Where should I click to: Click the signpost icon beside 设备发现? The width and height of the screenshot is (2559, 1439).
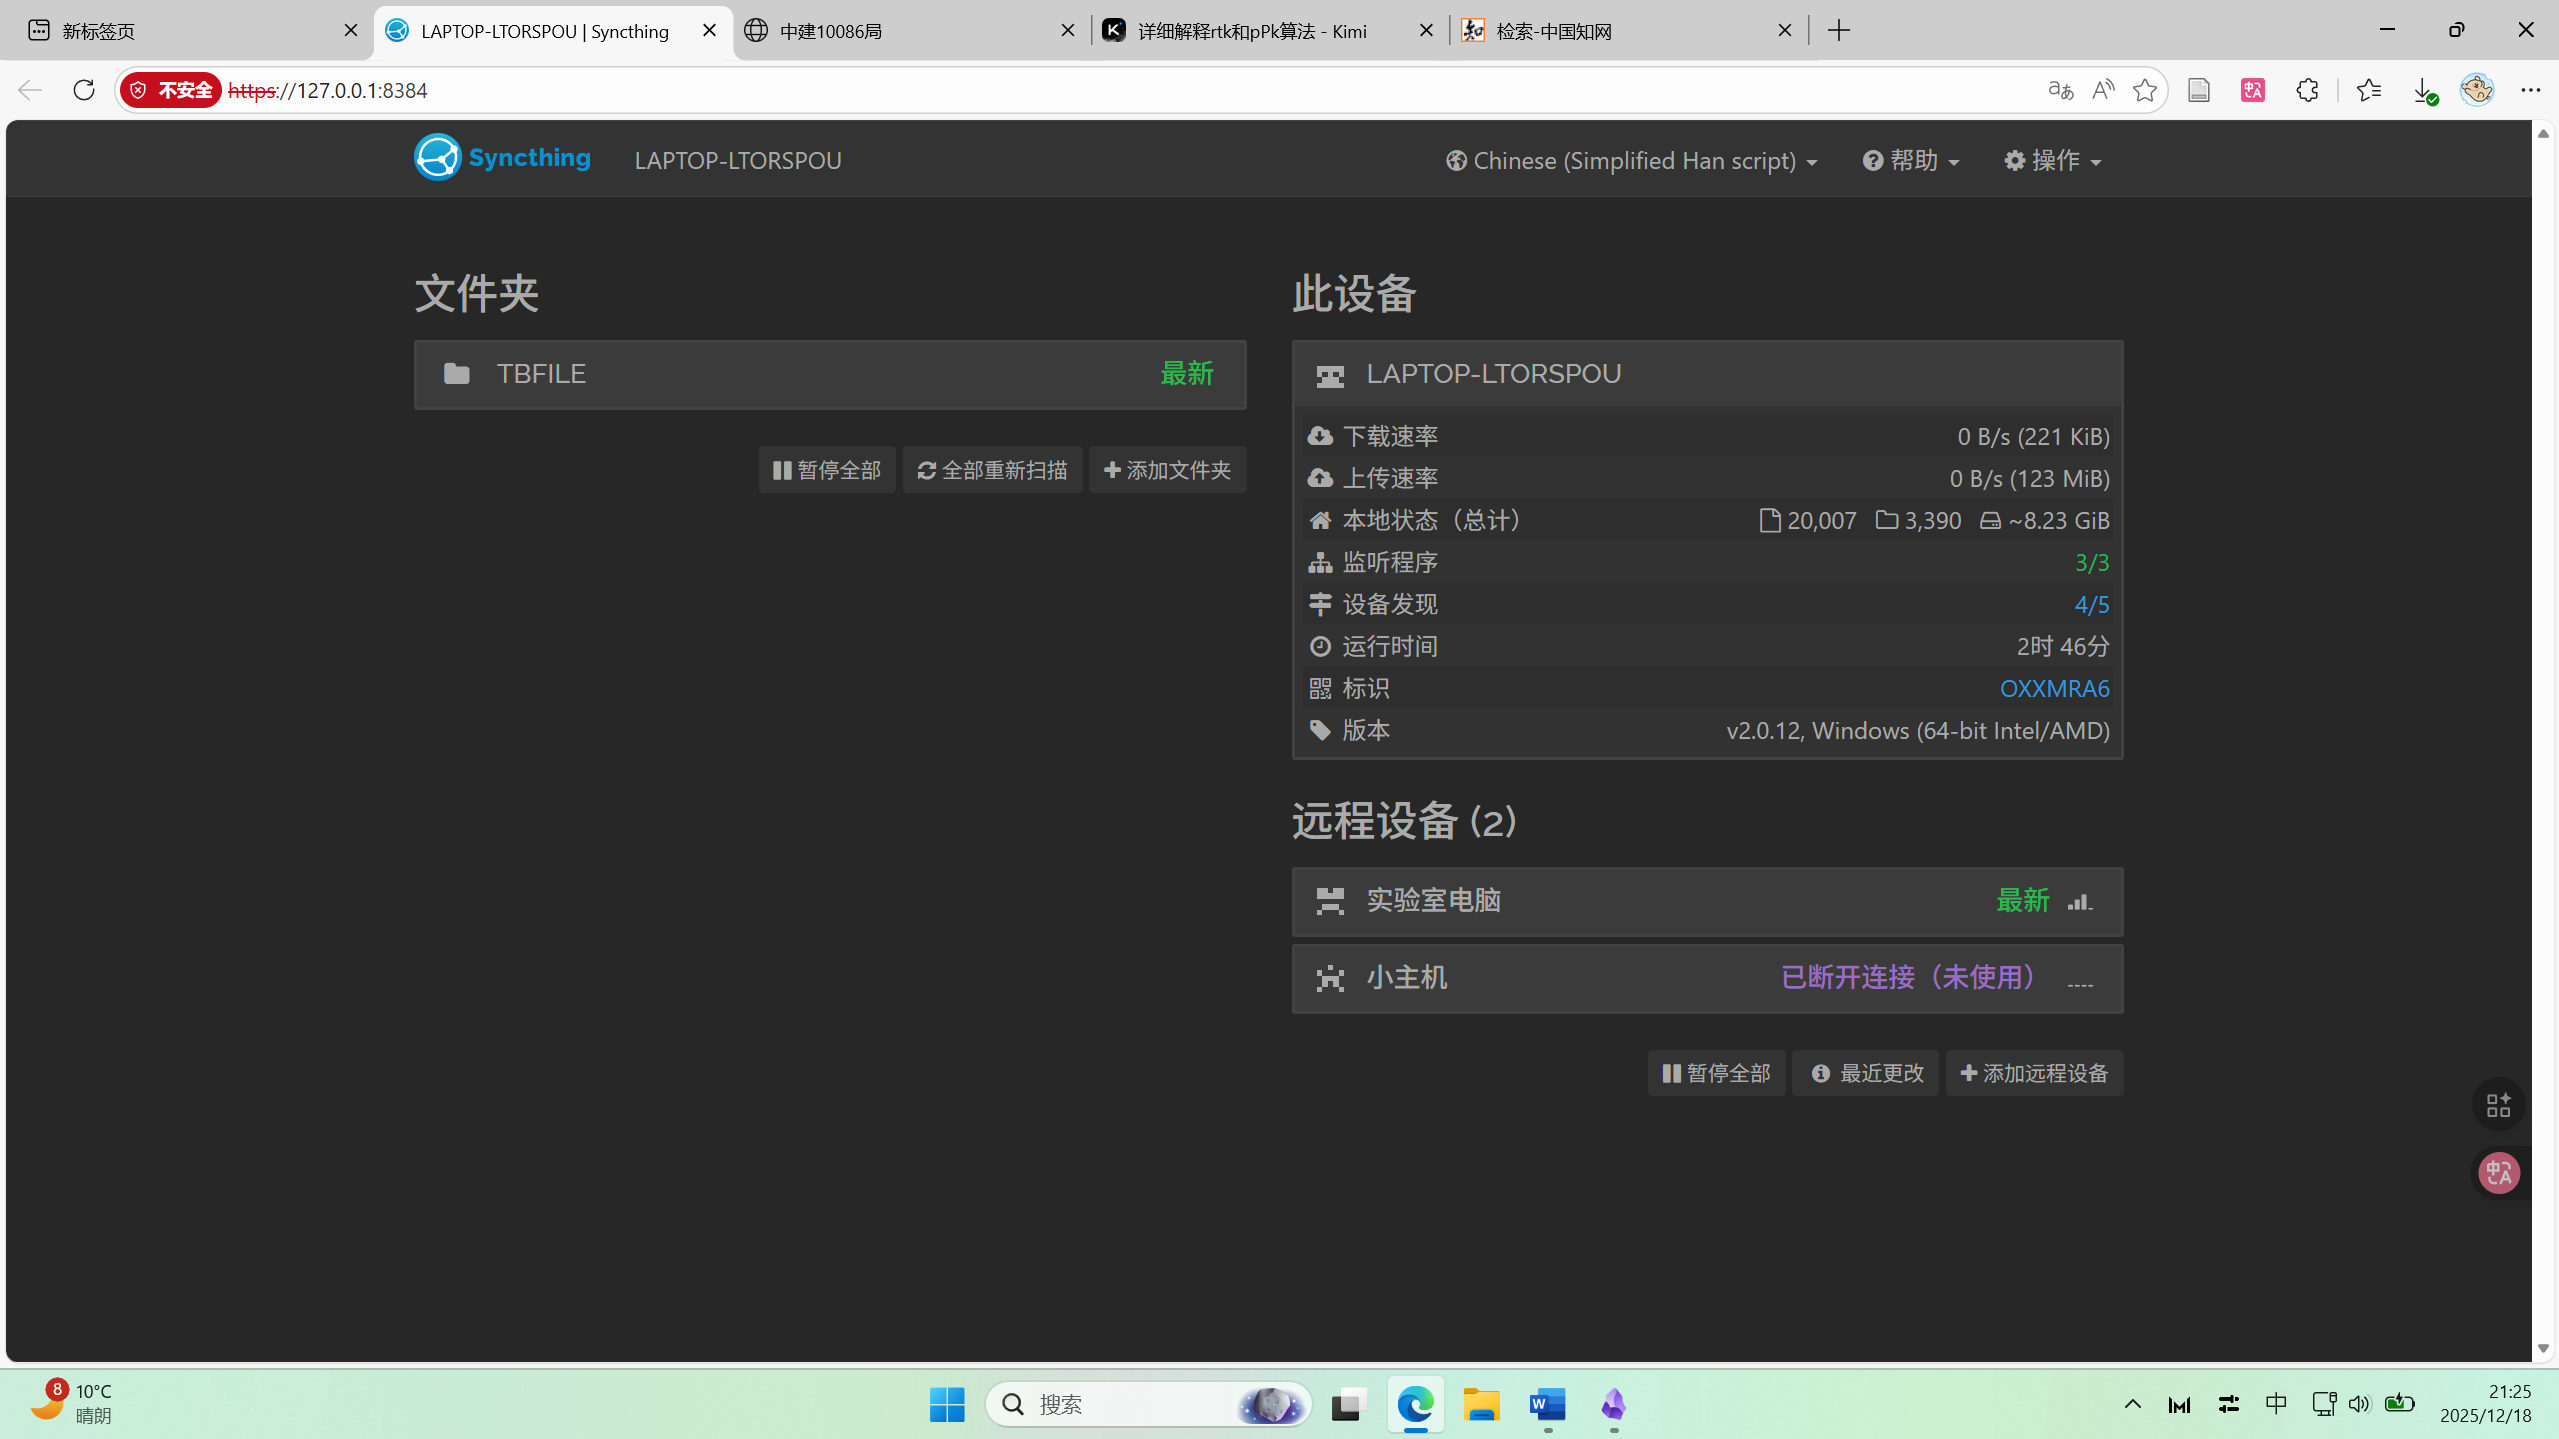coord(1320,604)
